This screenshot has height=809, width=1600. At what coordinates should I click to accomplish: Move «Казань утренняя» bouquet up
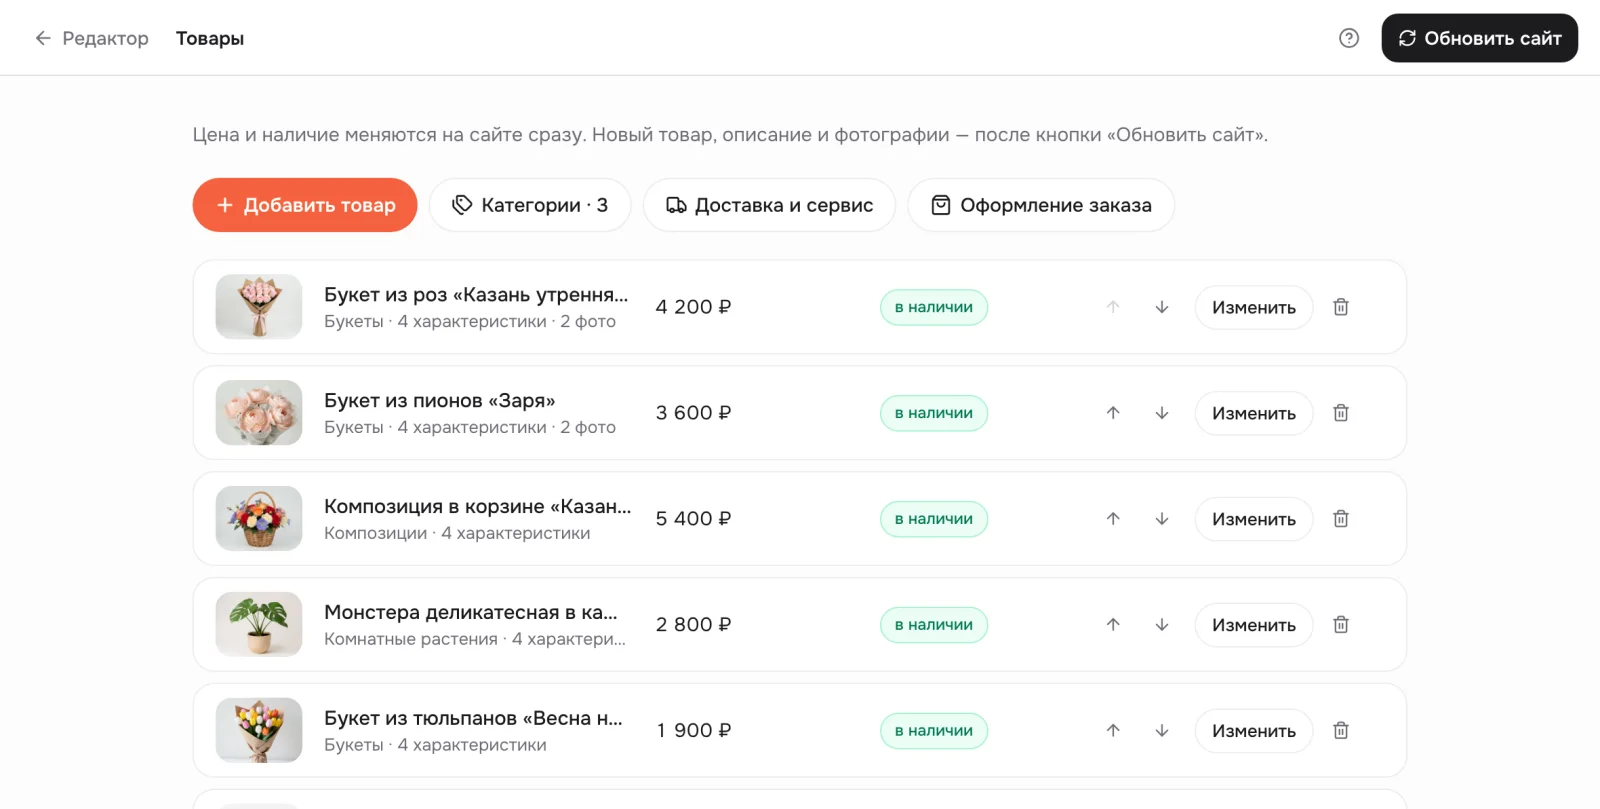point(1113,307)
